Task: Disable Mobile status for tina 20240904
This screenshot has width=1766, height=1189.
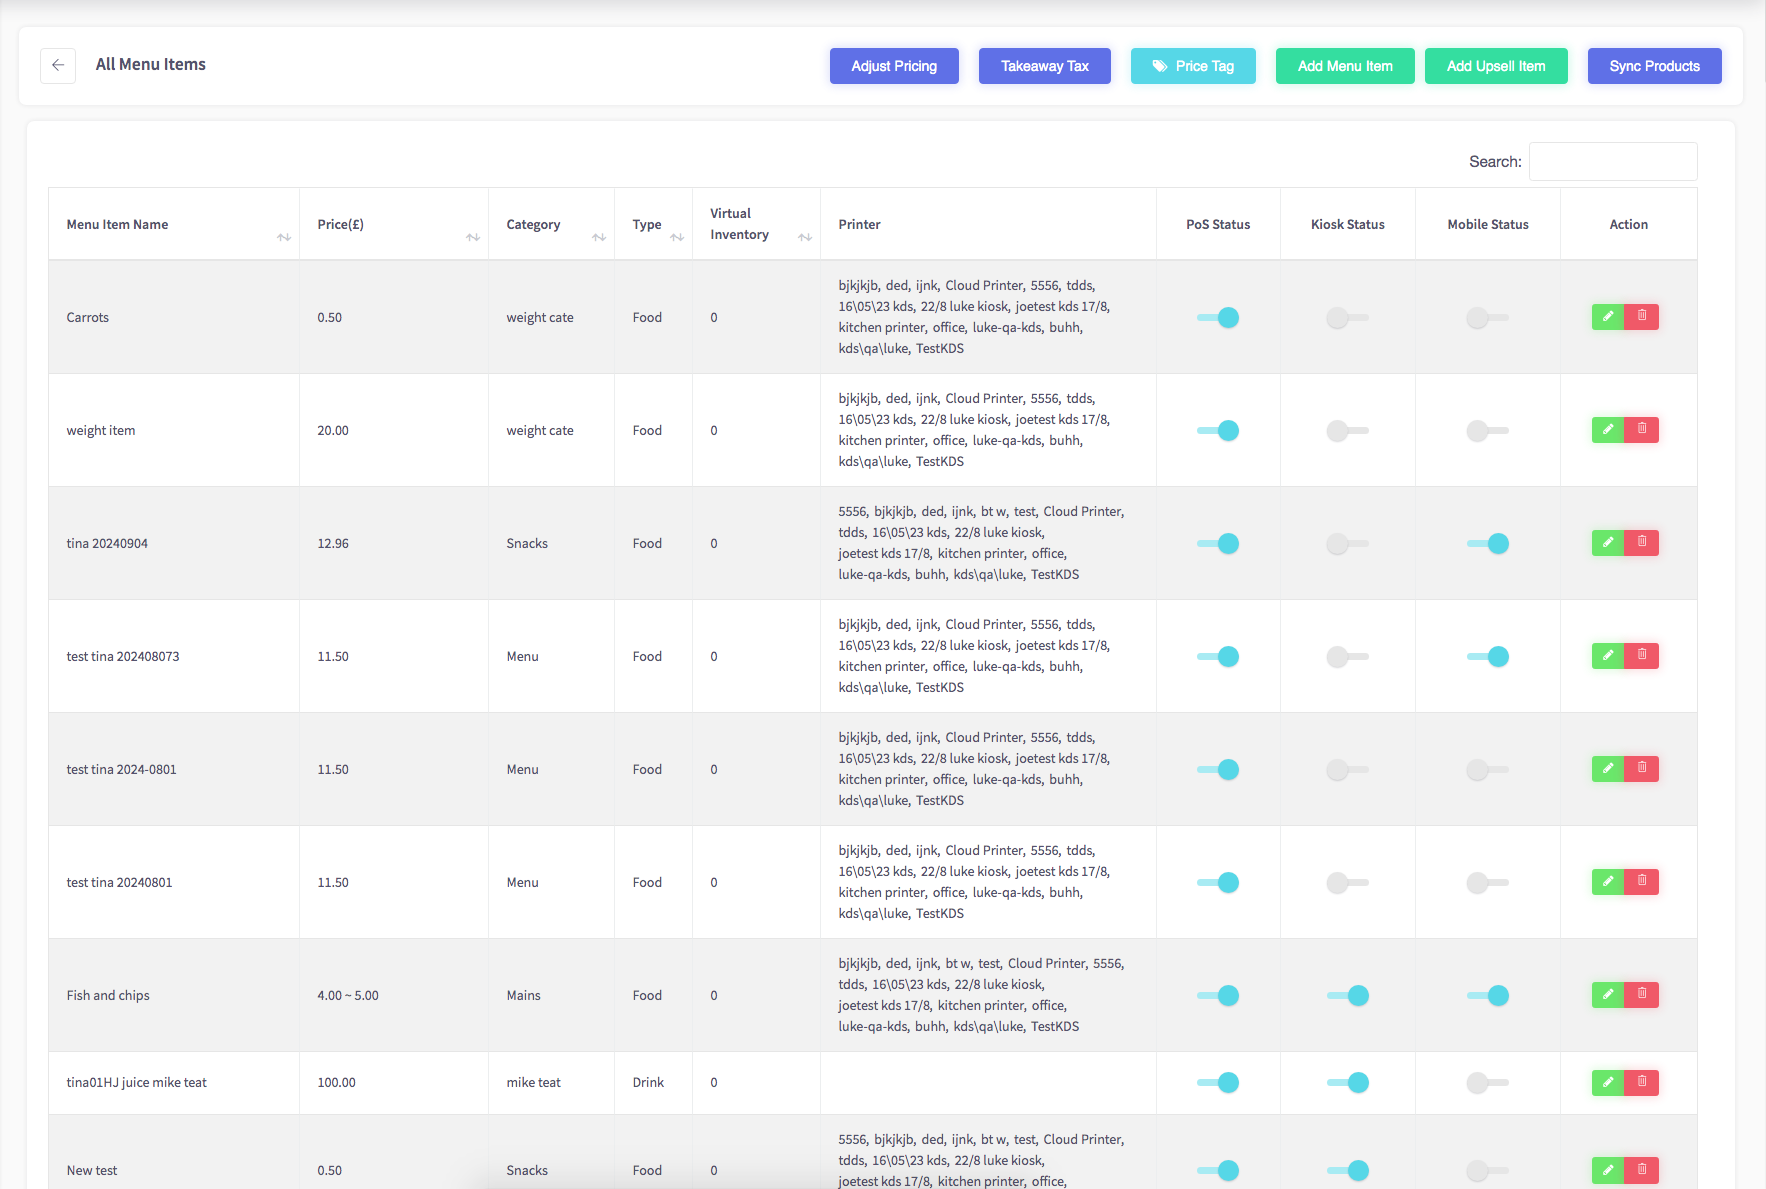Action: (x=1488, y=543)
